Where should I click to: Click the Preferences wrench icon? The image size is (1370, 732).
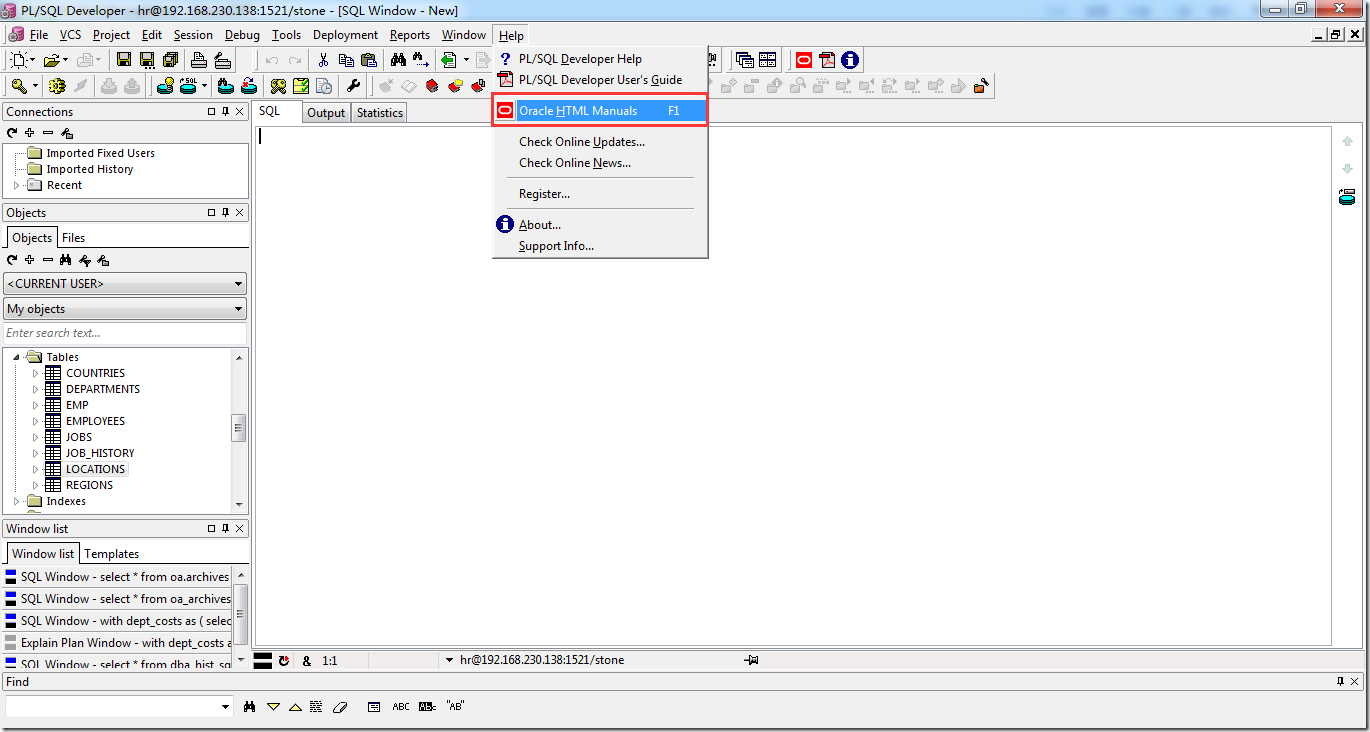tap(353, 86)
